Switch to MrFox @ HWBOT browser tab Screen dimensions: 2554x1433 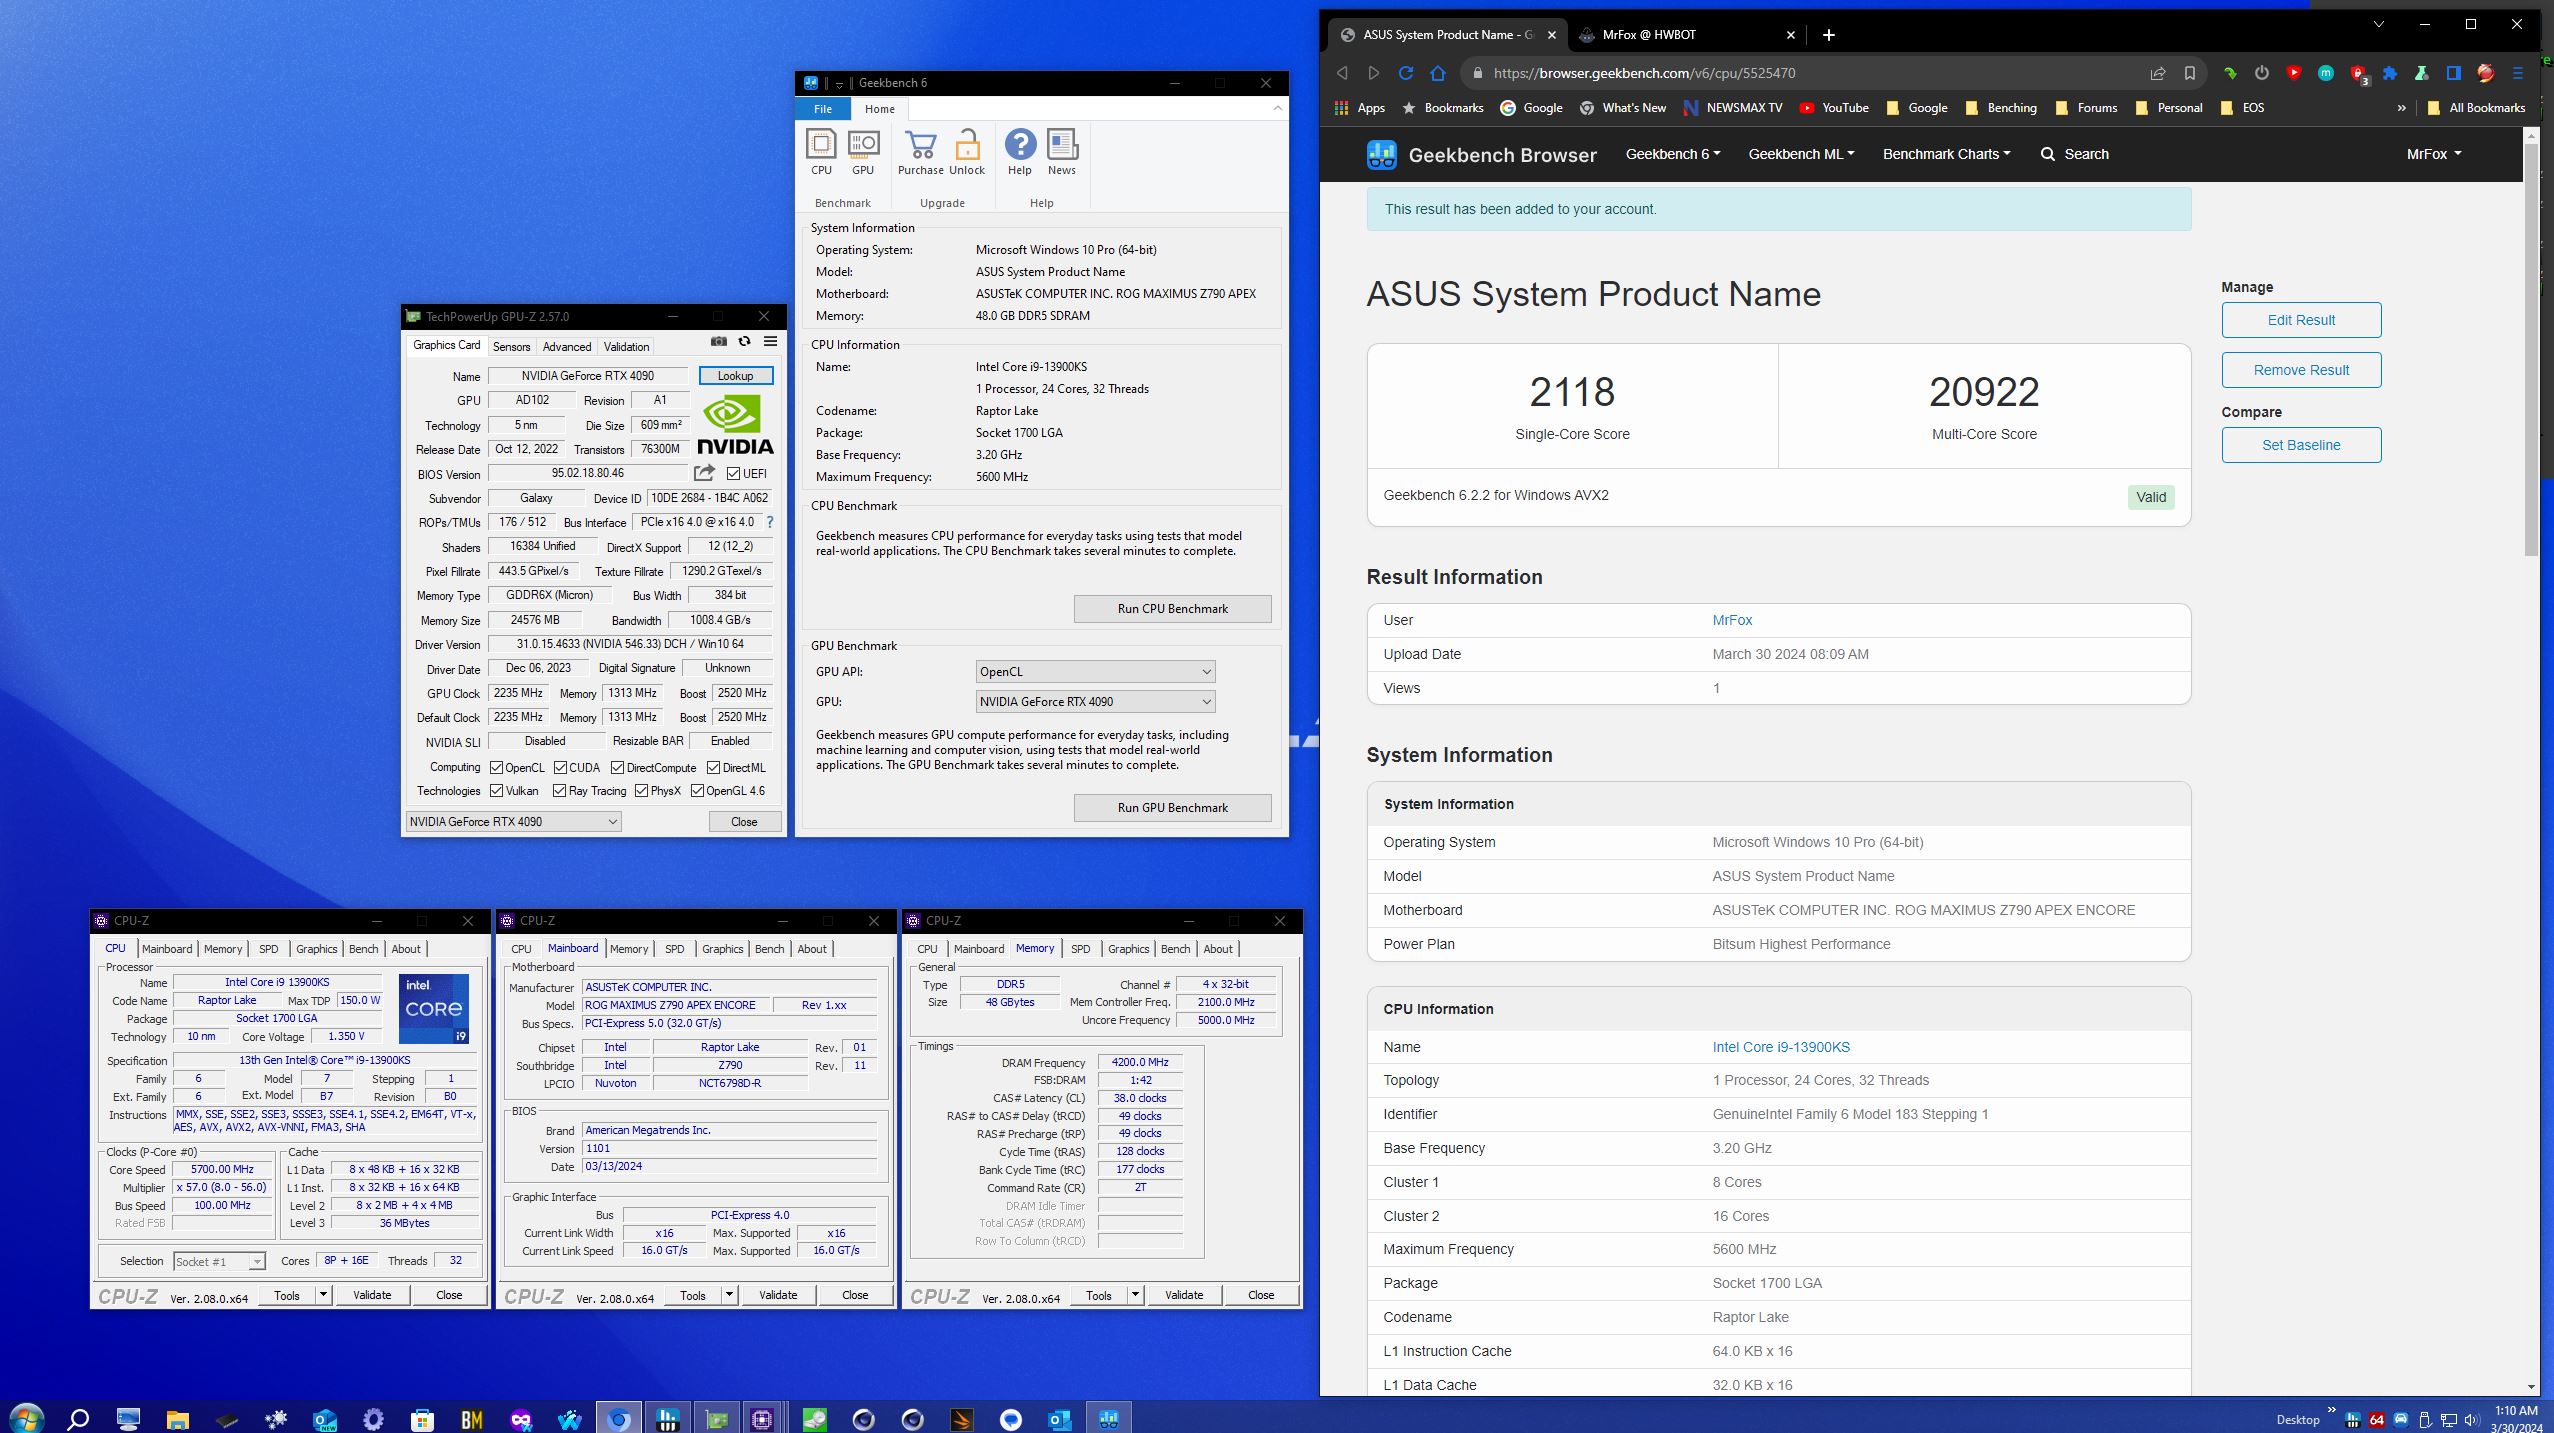pos(1687,35)
